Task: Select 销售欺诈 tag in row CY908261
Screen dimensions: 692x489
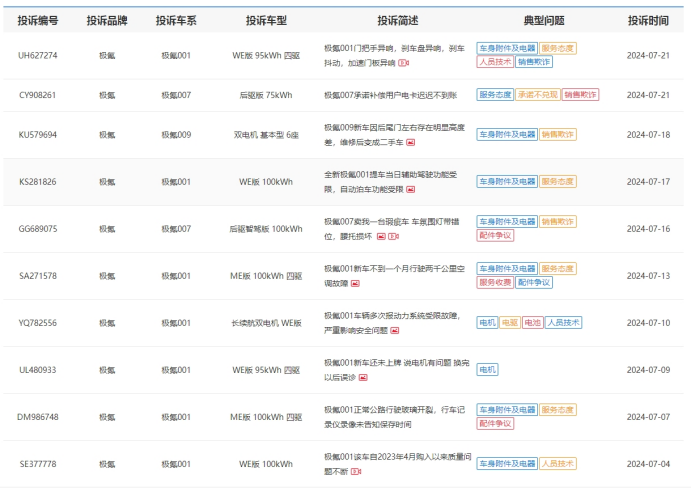Action: 580,94
